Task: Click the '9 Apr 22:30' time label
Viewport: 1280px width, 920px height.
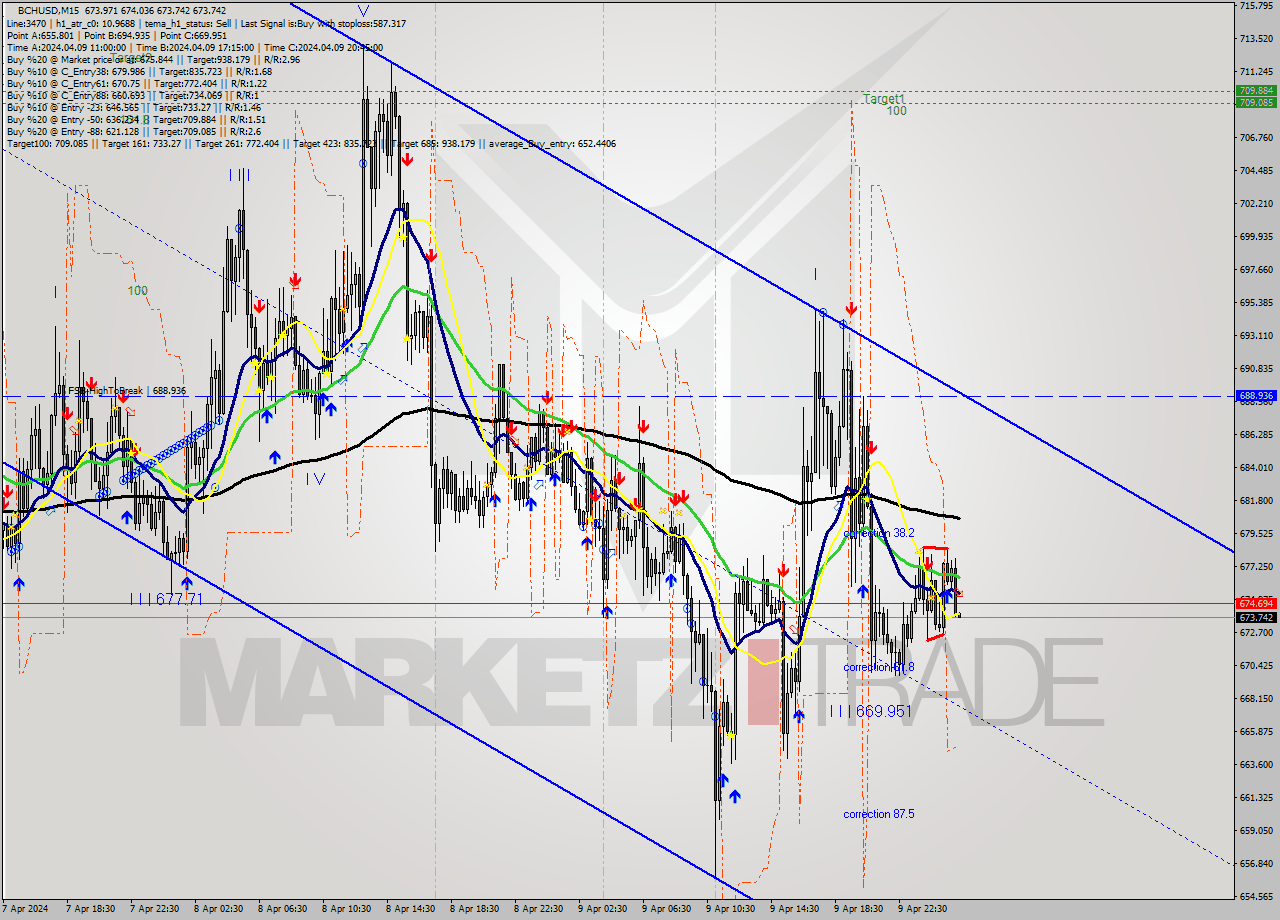Action: 924,909
